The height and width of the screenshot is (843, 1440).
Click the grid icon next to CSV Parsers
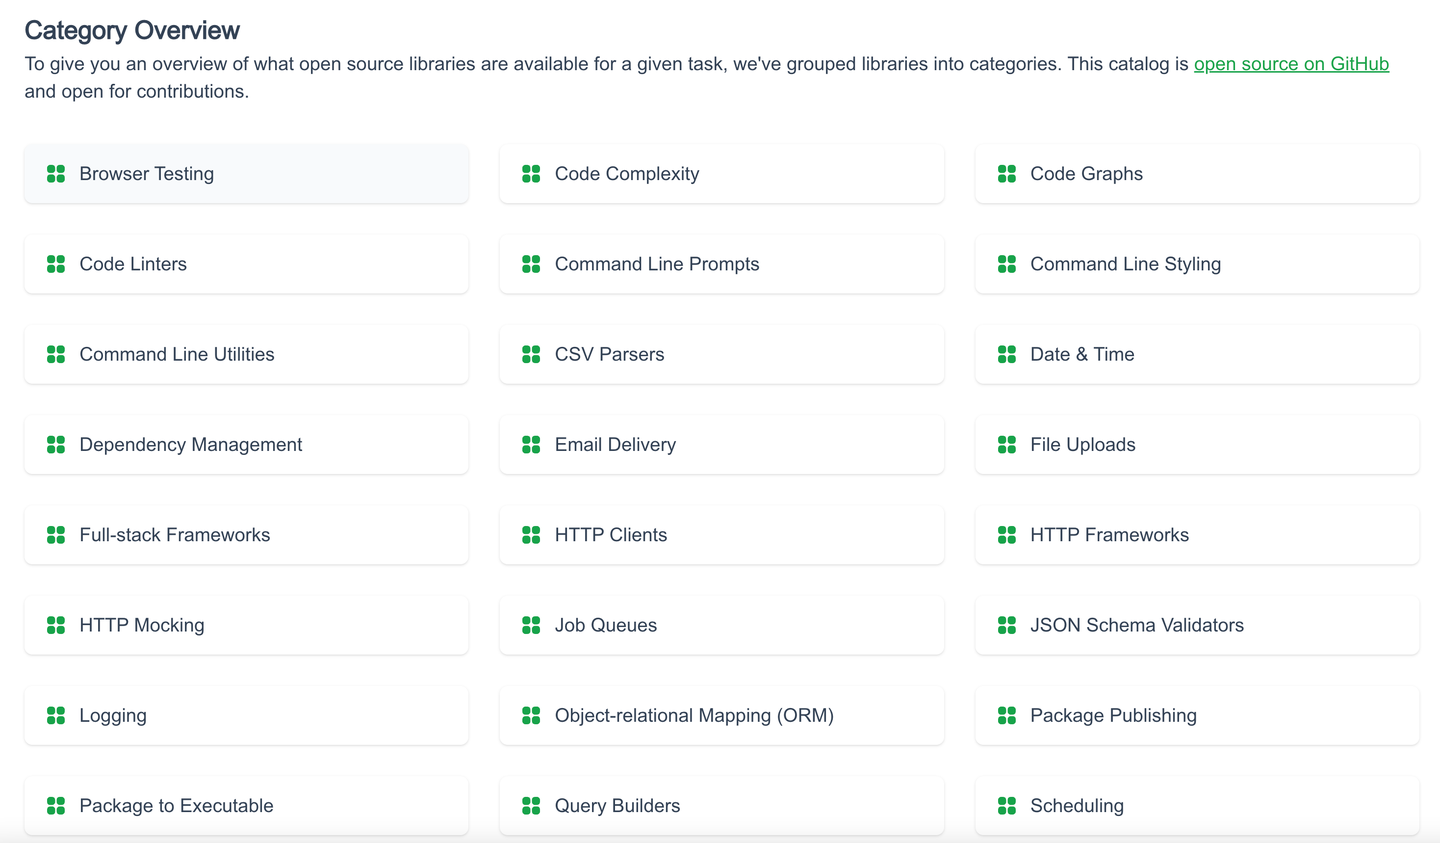531,354
